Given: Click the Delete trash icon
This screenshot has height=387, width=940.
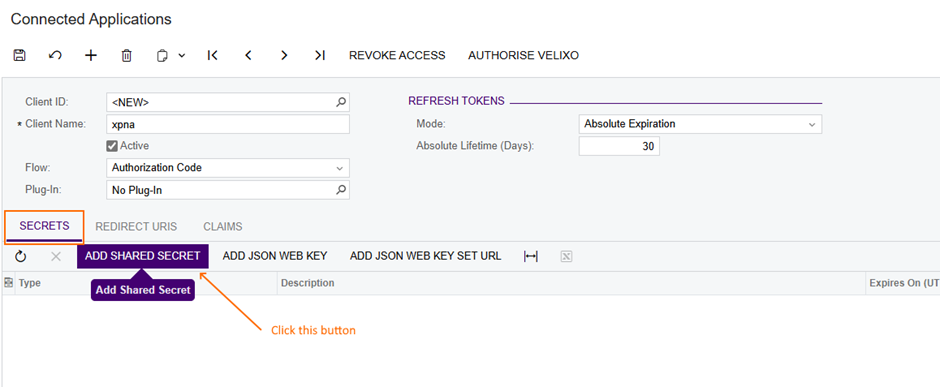Looking at the screenshot, I should pos(126,55).
